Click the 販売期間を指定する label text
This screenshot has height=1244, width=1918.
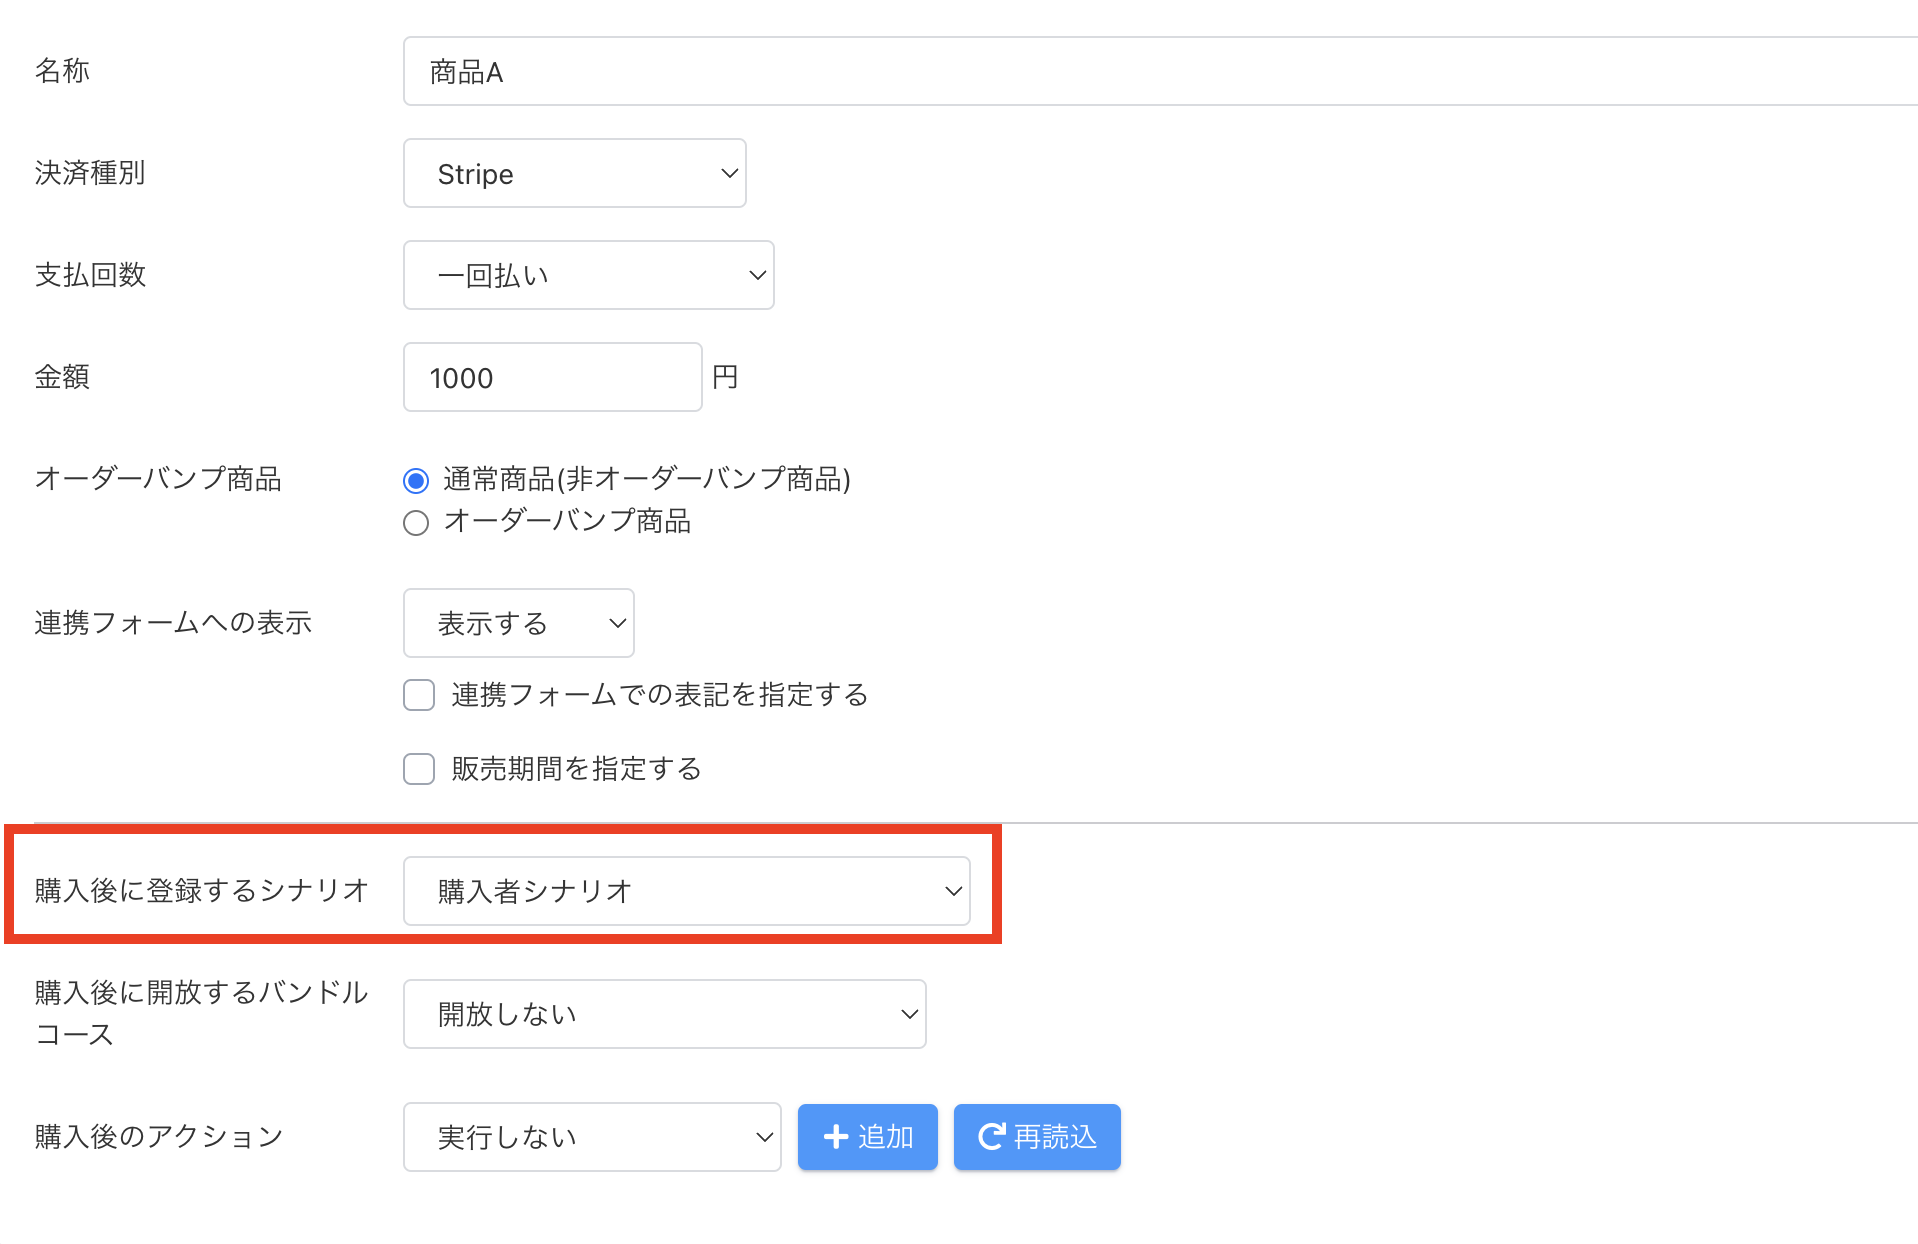click(576, 769)
